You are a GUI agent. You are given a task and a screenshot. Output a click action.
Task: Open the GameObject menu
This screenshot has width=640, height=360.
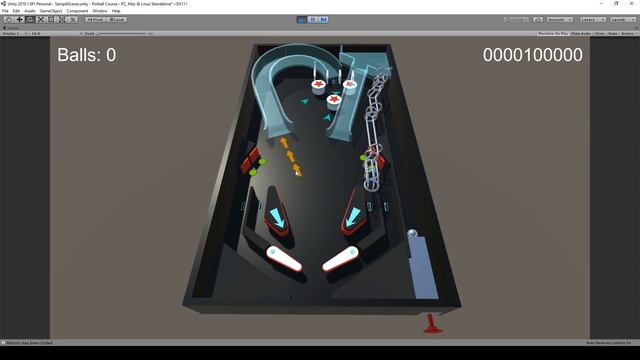[51, 11]
